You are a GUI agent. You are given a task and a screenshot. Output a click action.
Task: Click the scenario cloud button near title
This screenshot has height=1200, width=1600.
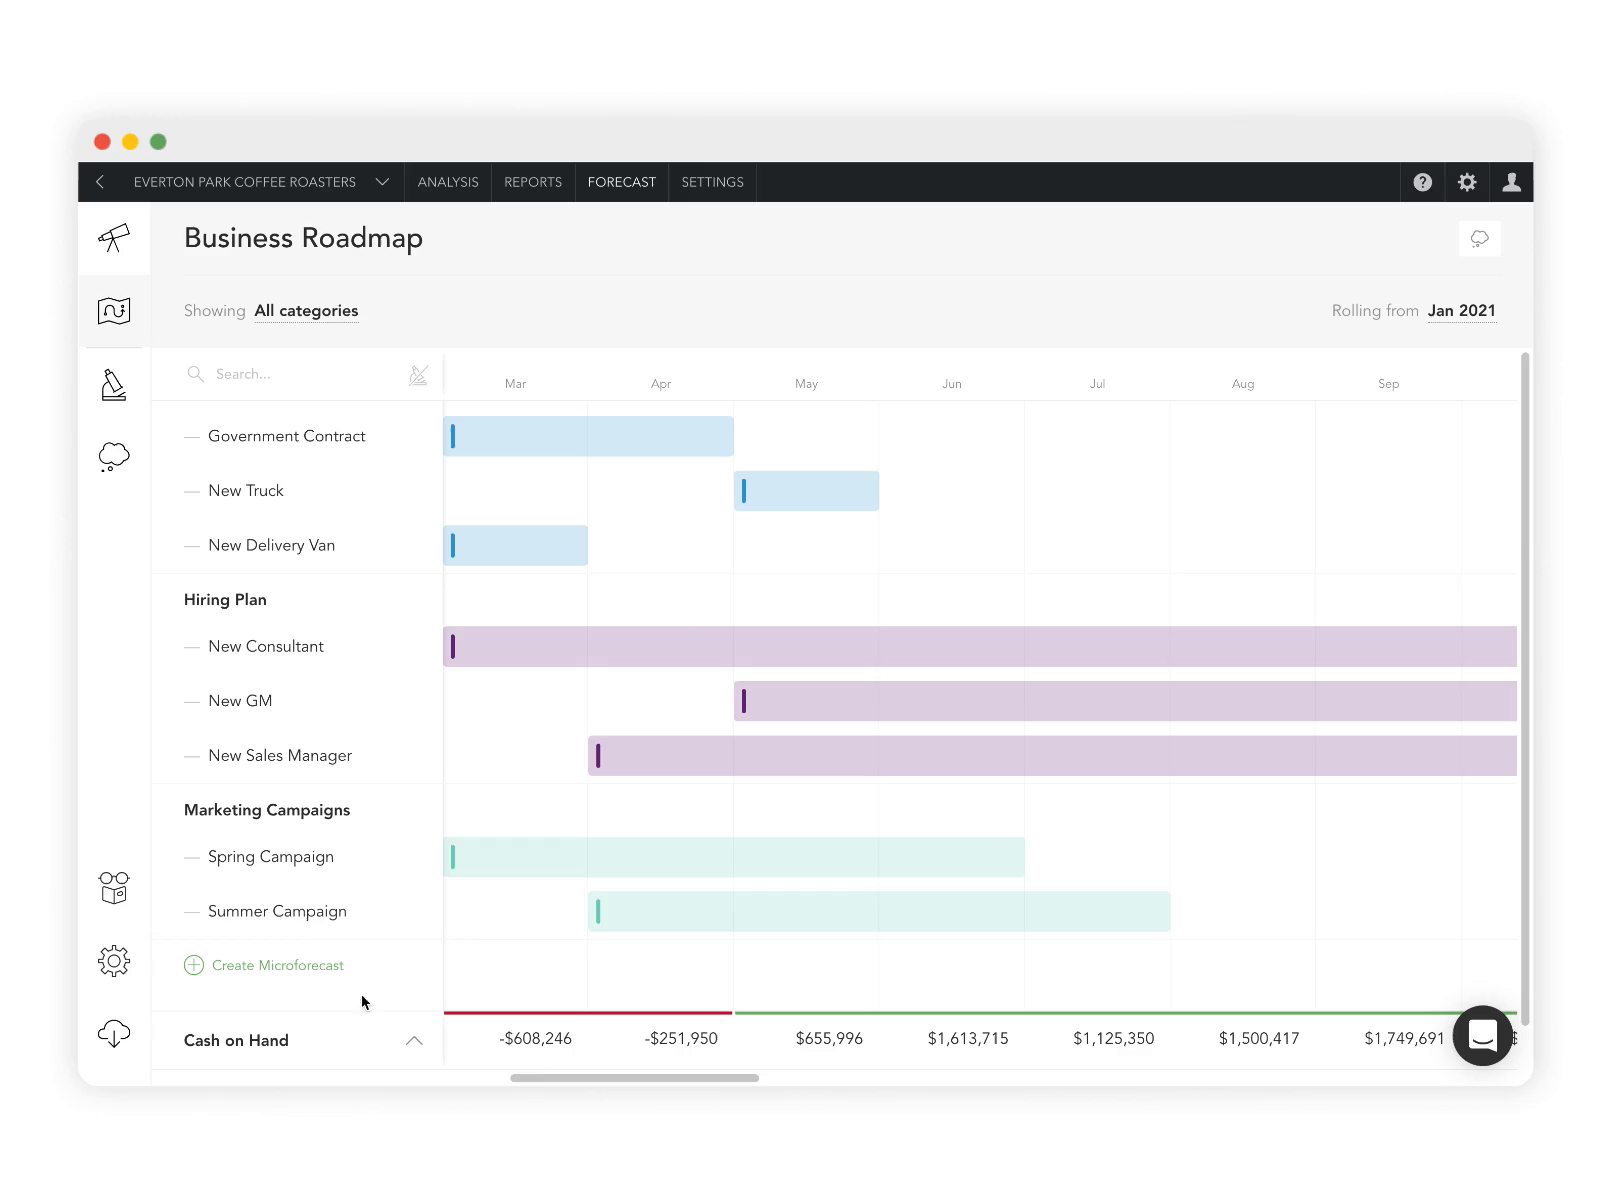(x=1479, y=239)
